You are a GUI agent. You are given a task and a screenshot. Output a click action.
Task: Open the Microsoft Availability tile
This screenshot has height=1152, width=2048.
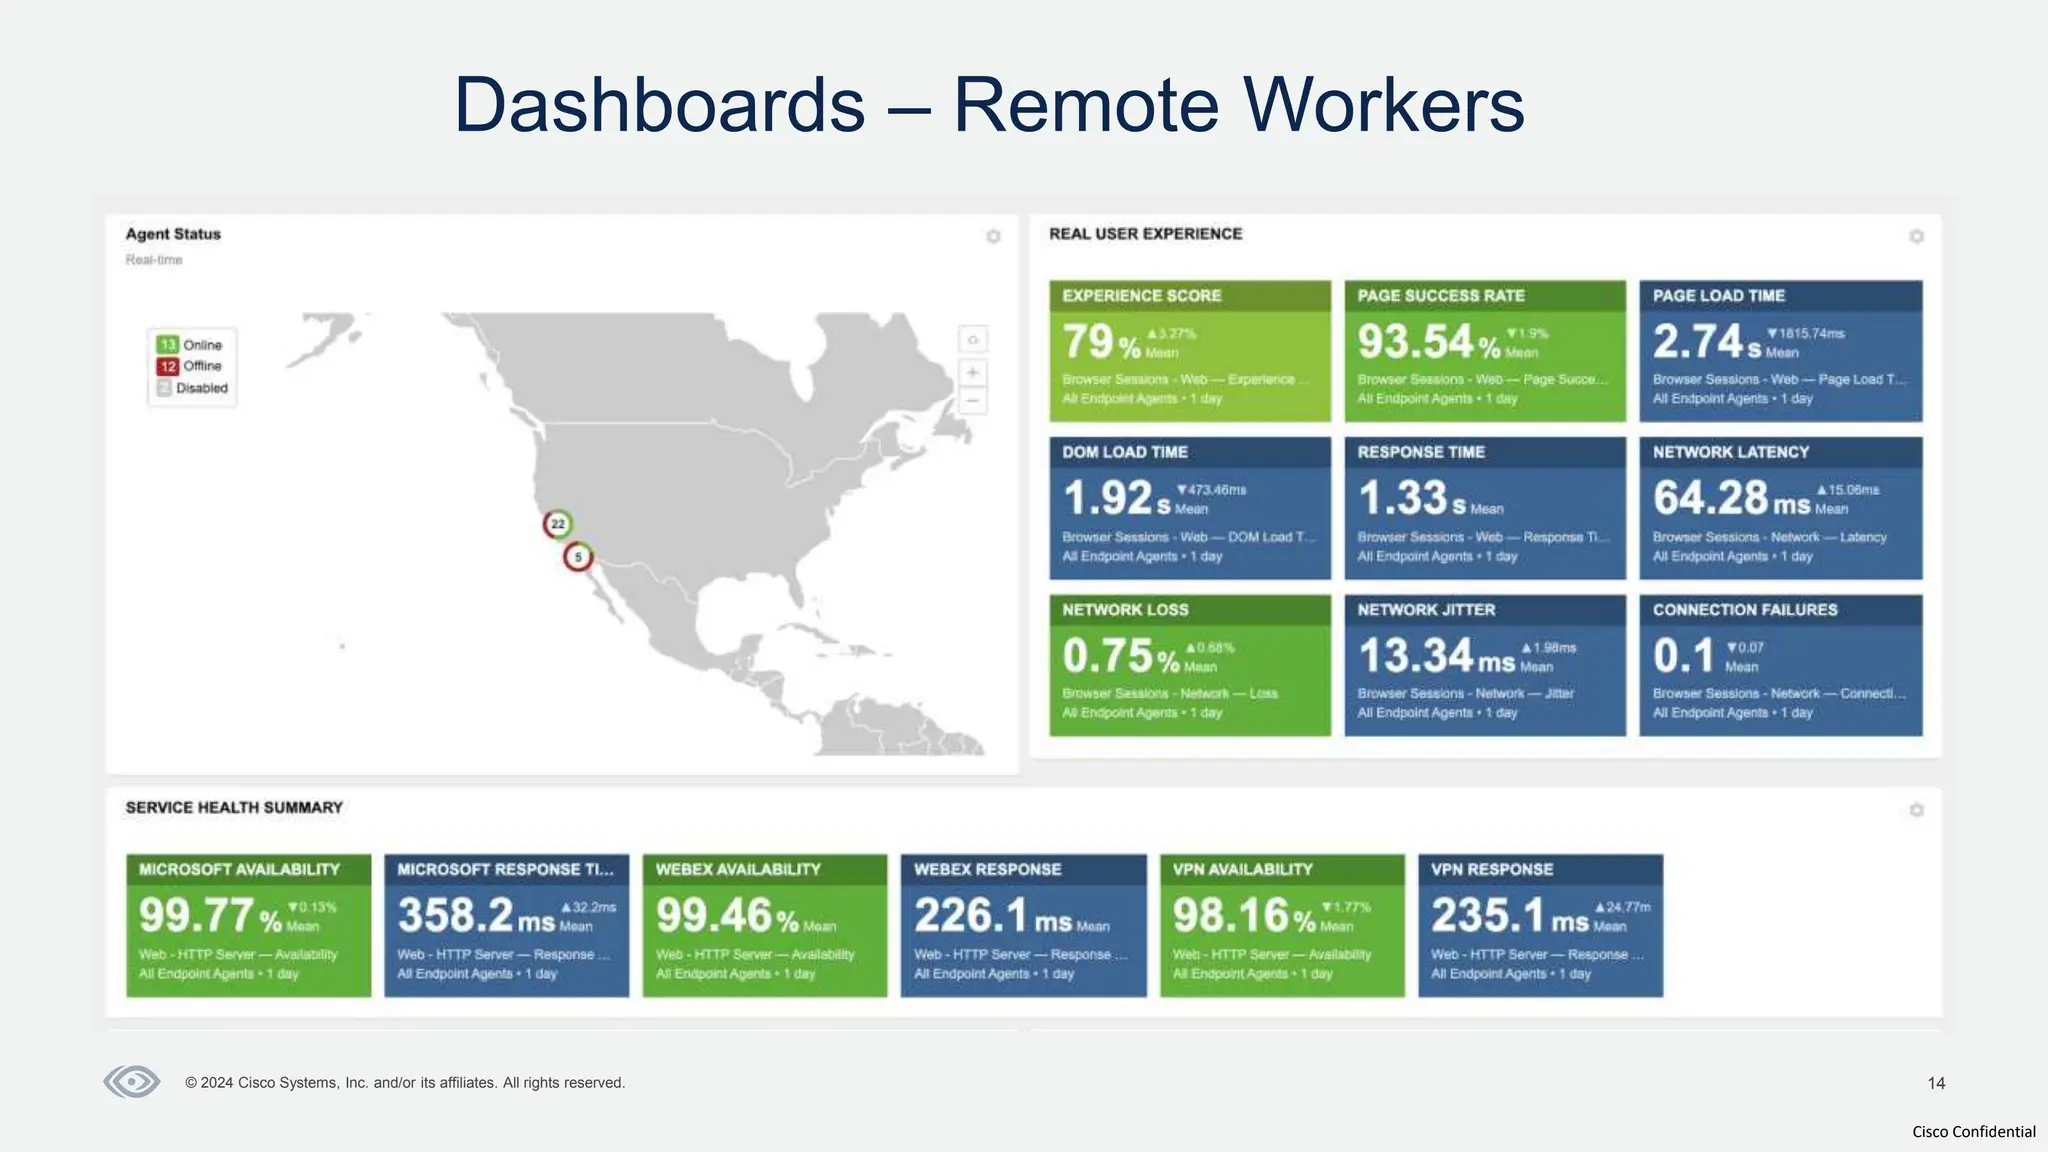coord(248,925)
